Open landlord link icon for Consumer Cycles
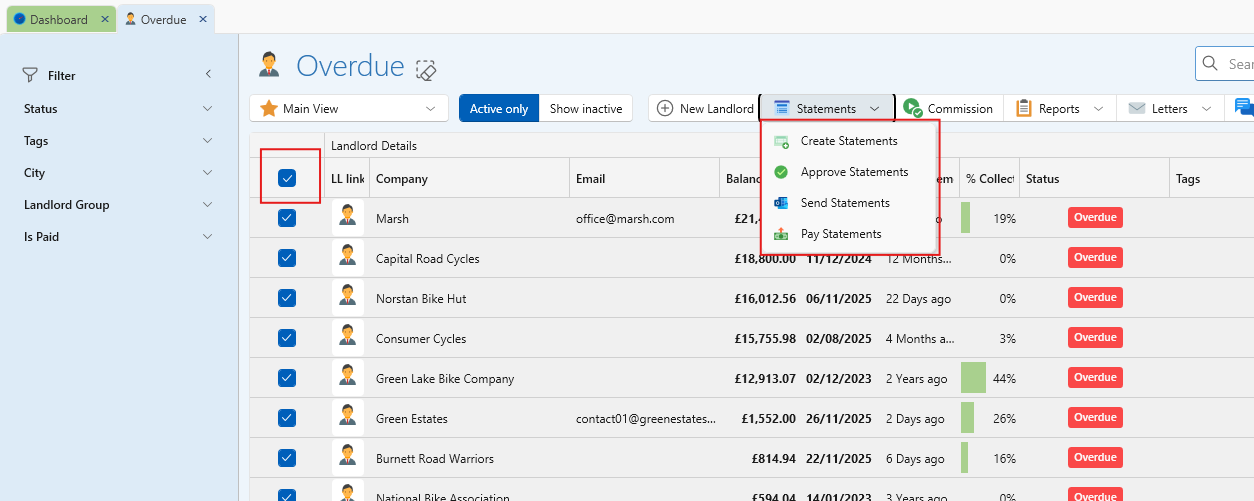The height and width of the screenshot is (501, 1254). pyautogui.click(x=348, y=338)
